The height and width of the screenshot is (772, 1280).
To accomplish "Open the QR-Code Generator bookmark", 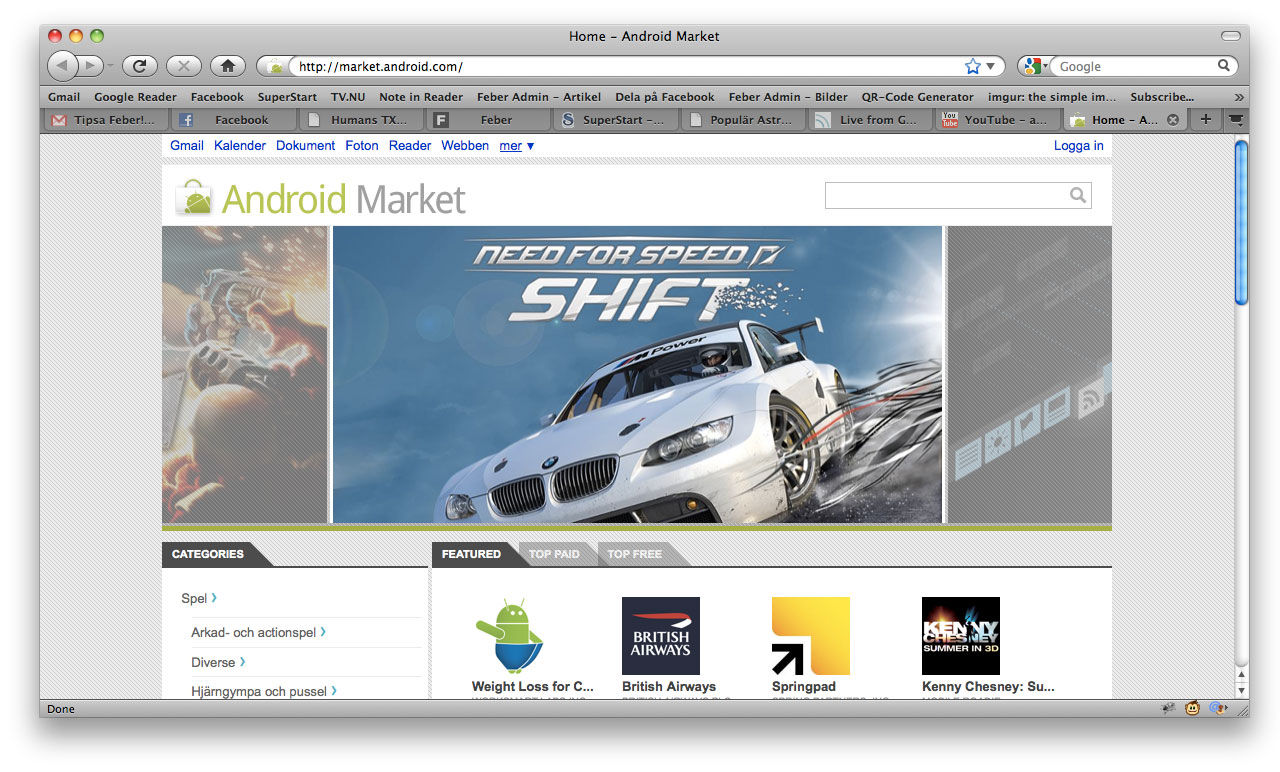I will click(917, 97).
